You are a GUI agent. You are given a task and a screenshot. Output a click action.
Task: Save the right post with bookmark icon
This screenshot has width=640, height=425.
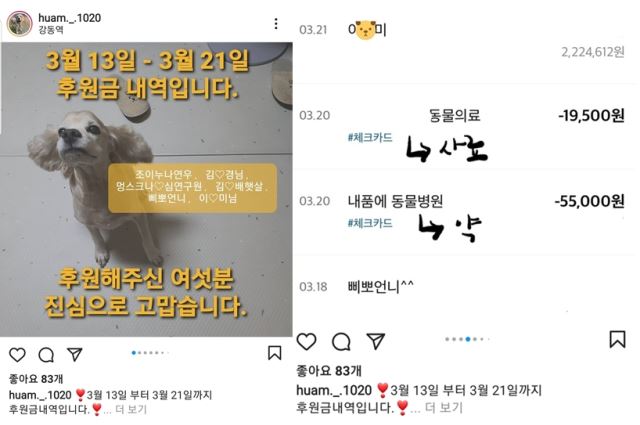[617, 339]
